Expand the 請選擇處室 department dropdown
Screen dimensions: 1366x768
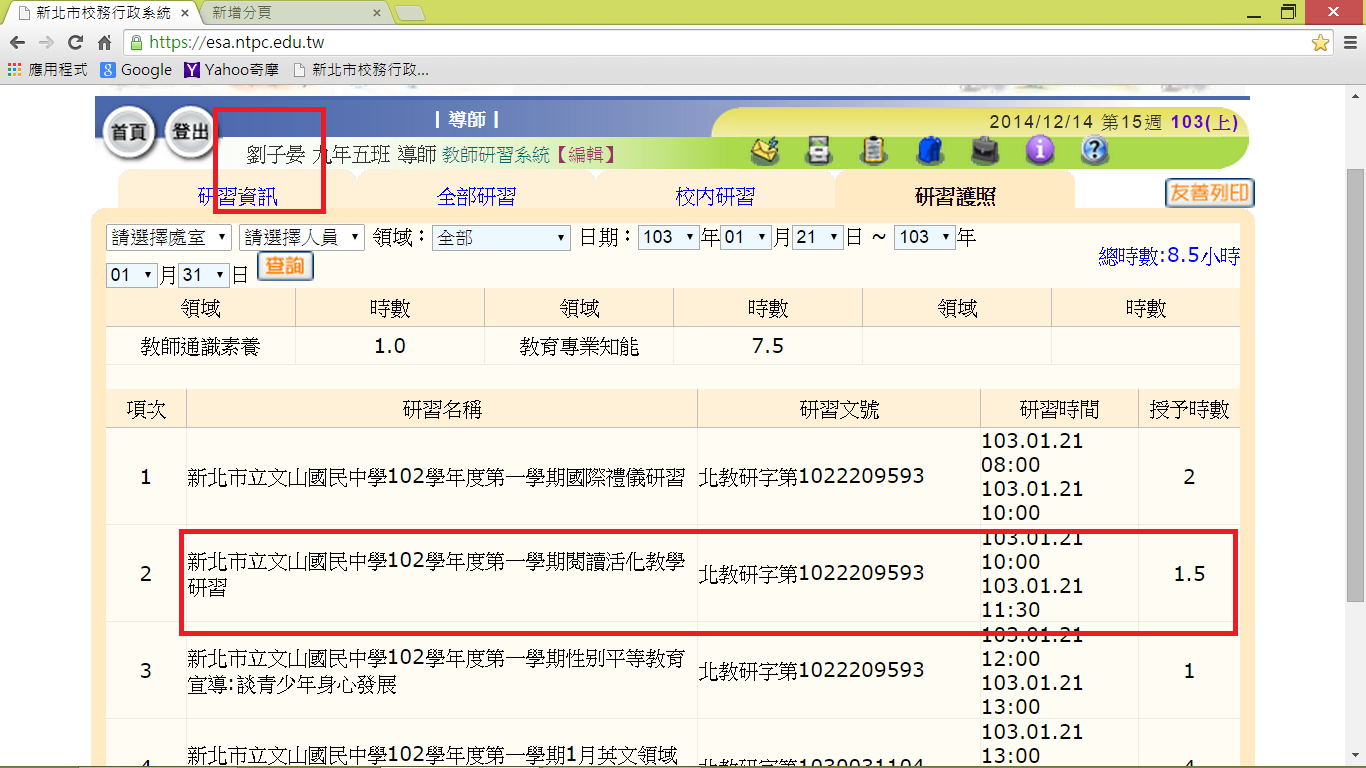point(168,237)
